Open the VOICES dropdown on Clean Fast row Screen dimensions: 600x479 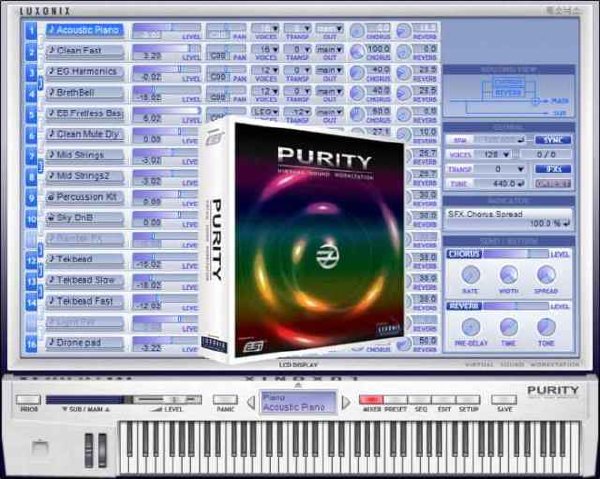265,49
